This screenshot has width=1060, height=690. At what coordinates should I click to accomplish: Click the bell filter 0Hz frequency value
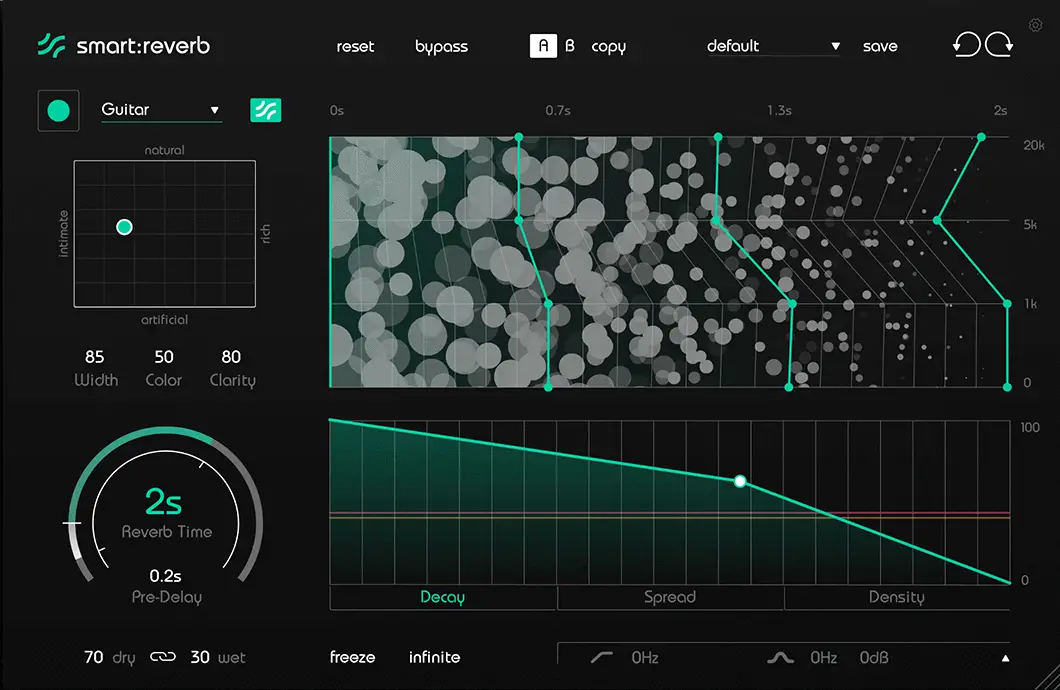point(823,658)
